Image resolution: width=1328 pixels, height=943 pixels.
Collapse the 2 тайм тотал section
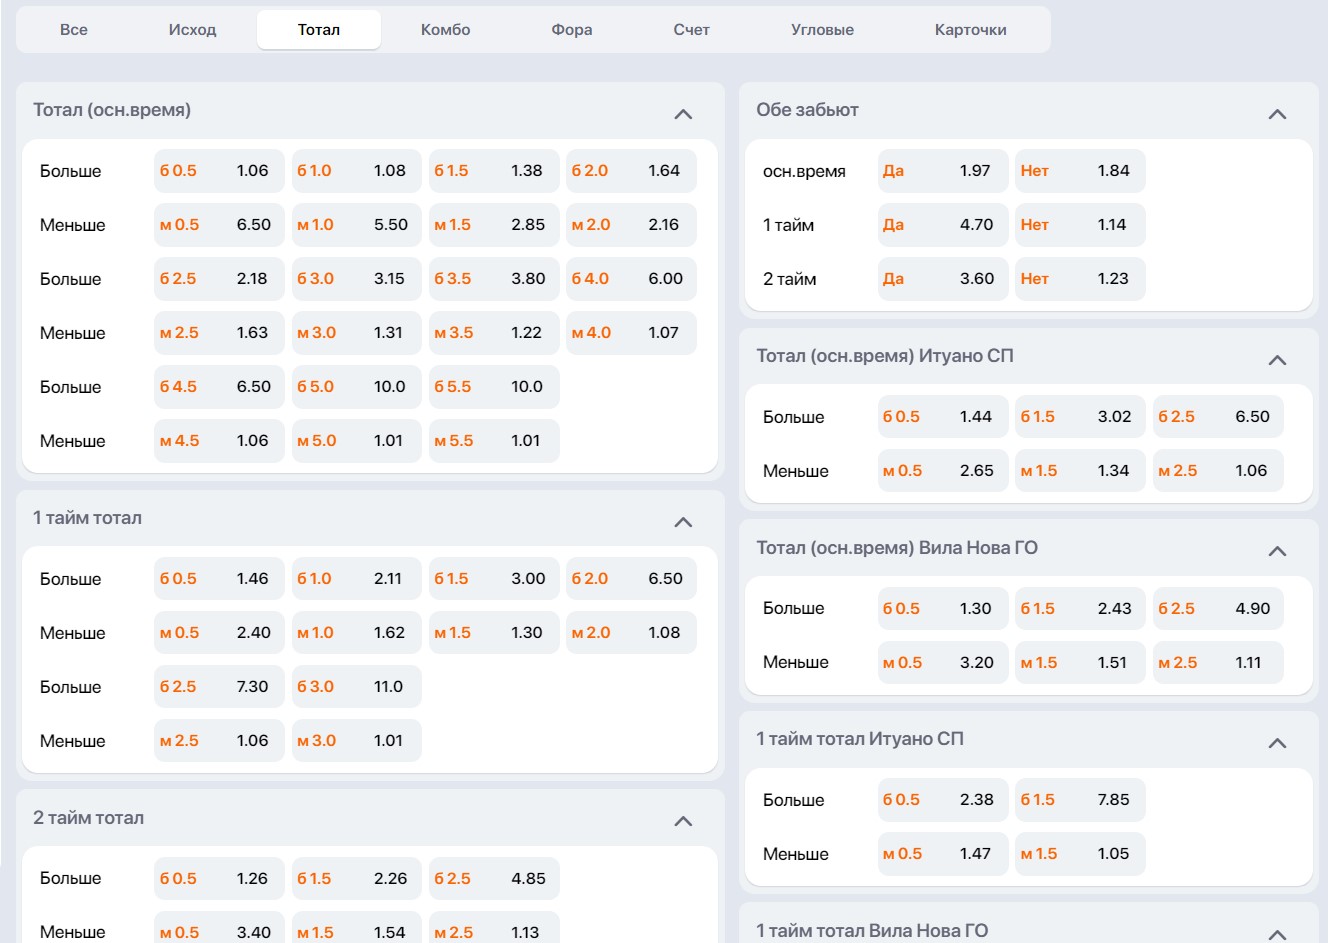(683, 821)
